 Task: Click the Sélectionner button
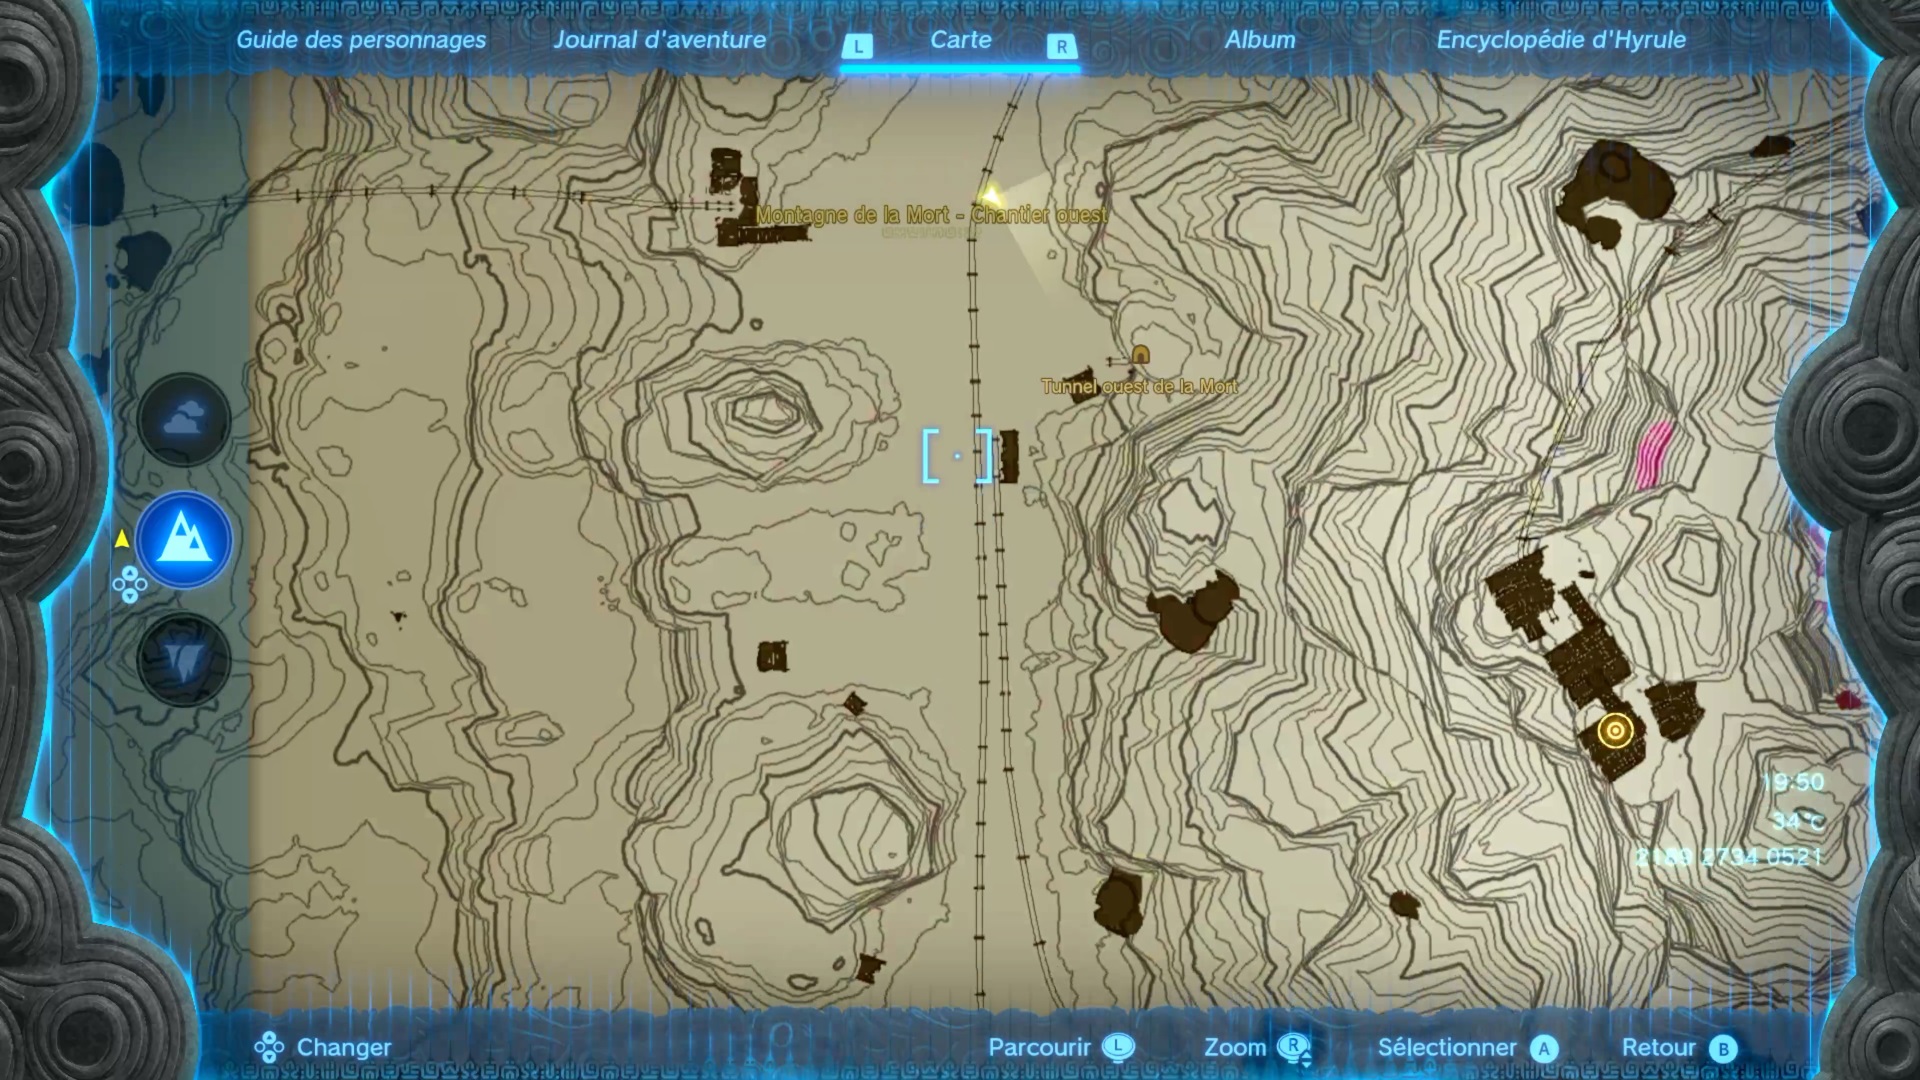click(x=1447, y=1047)
